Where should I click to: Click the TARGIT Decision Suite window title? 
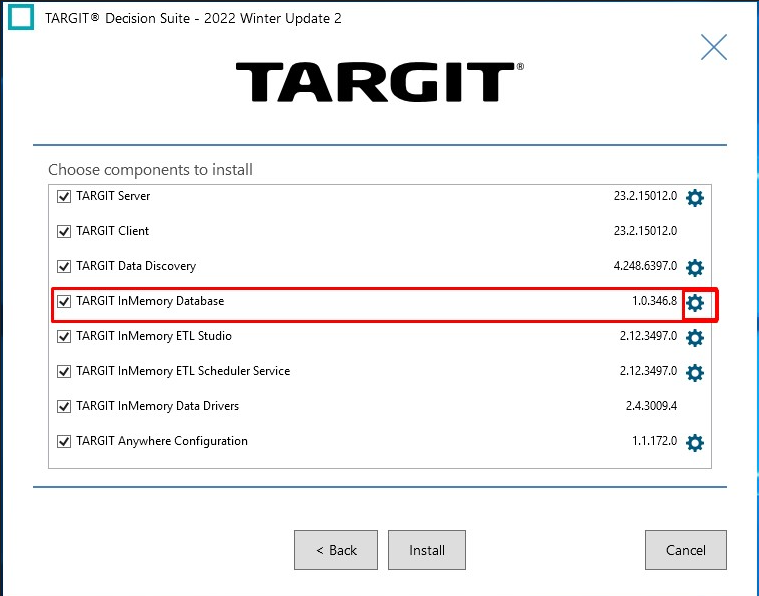coord(193,18)
